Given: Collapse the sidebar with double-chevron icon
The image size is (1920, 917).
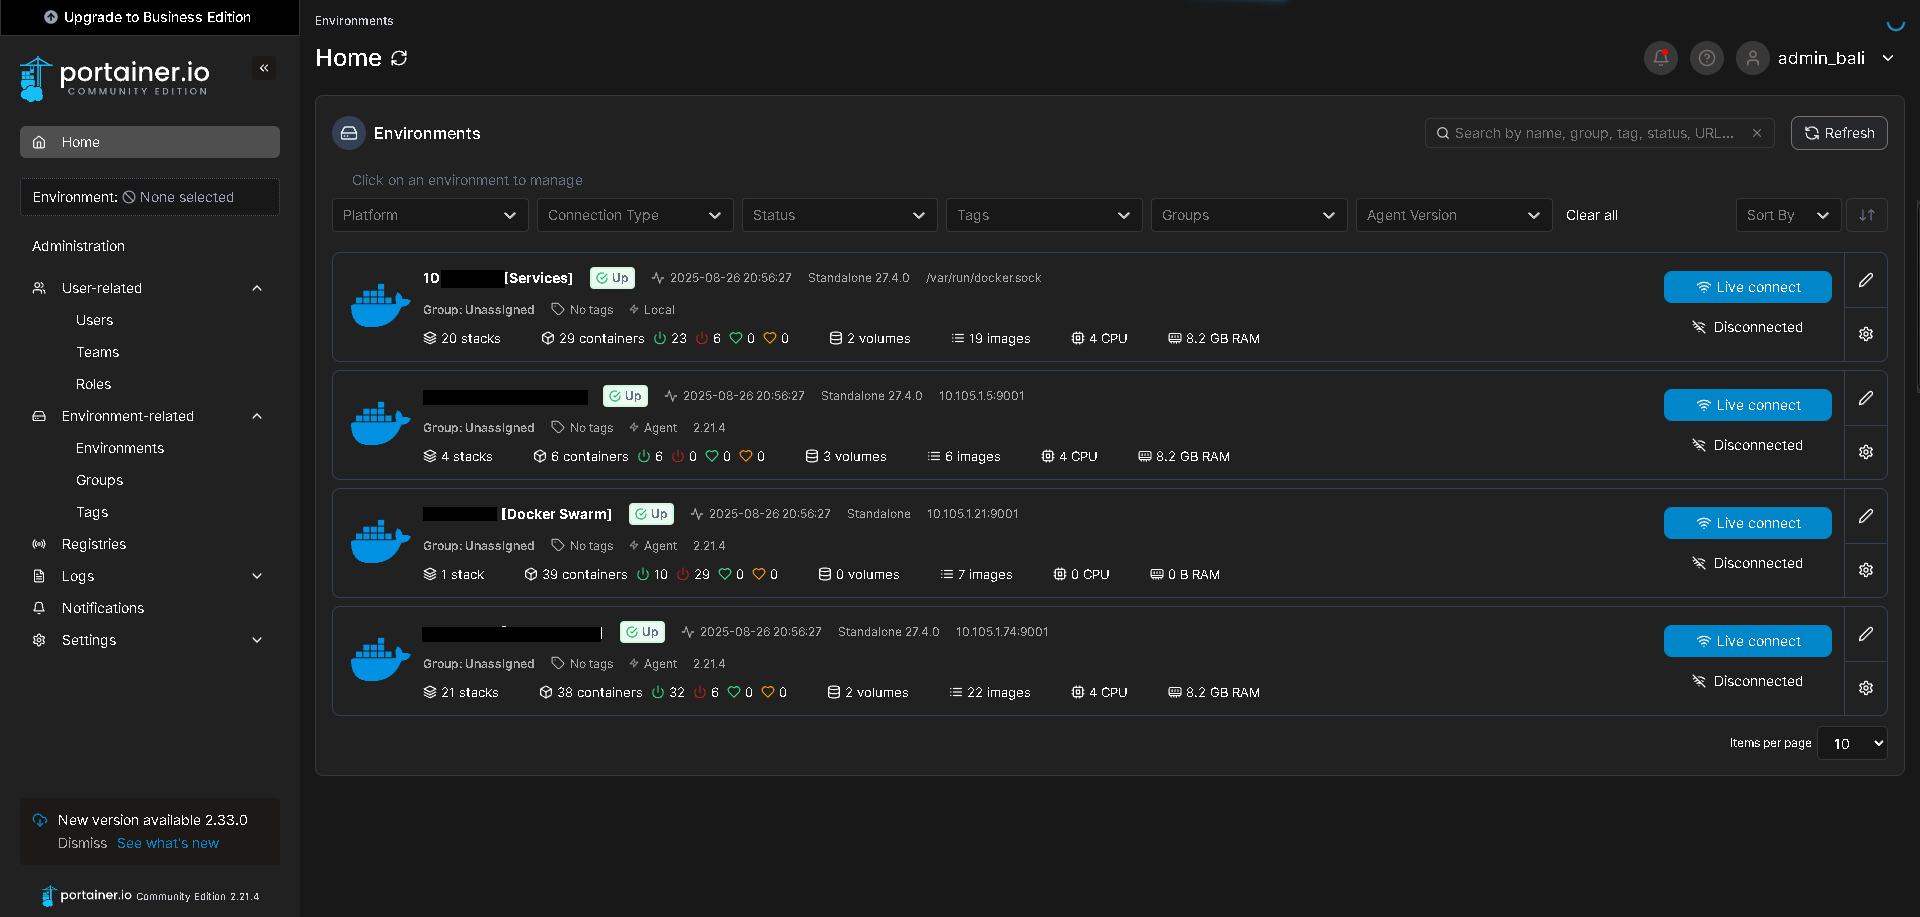Looking at the screenshot, I should [x=264, y=68].
